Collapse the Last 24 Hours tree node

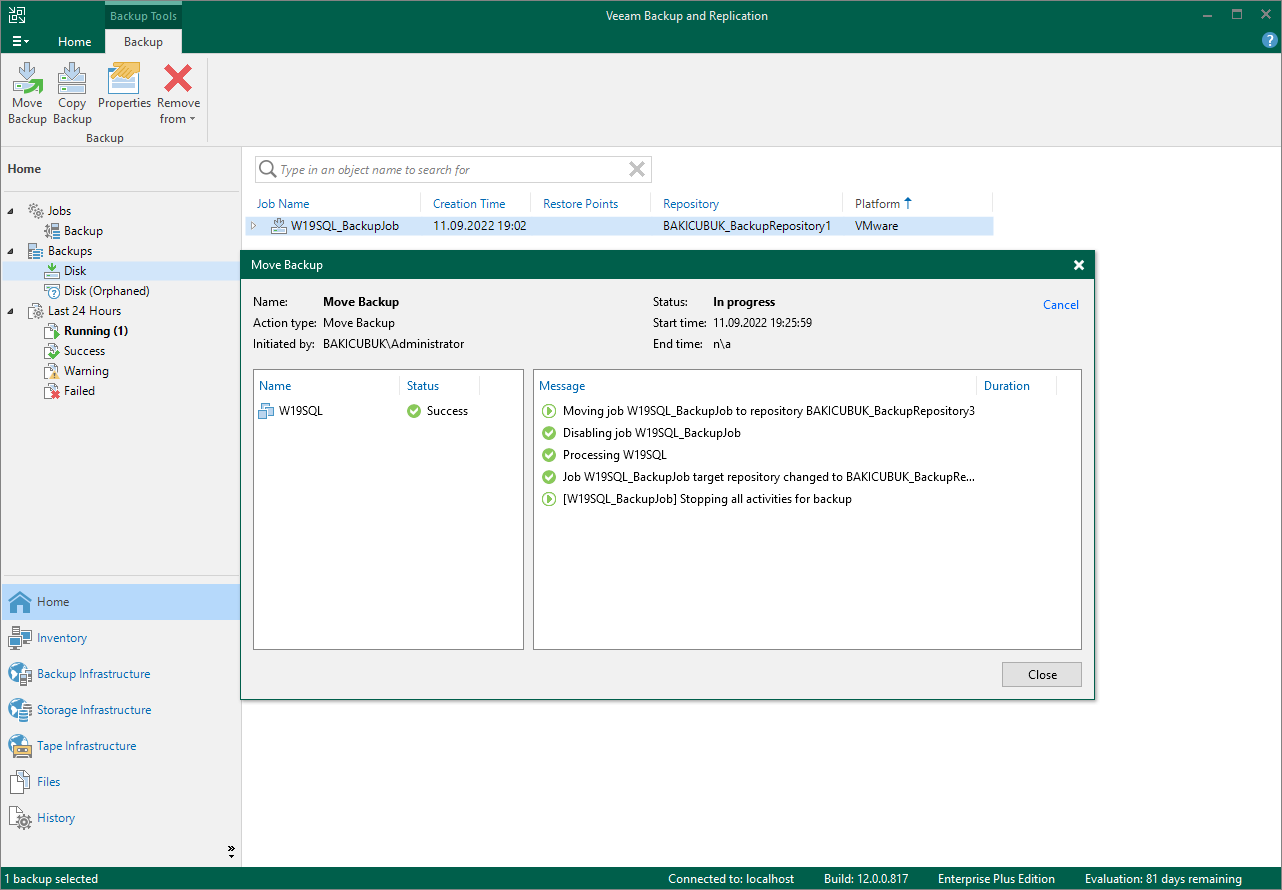click(x=12, y=311)
